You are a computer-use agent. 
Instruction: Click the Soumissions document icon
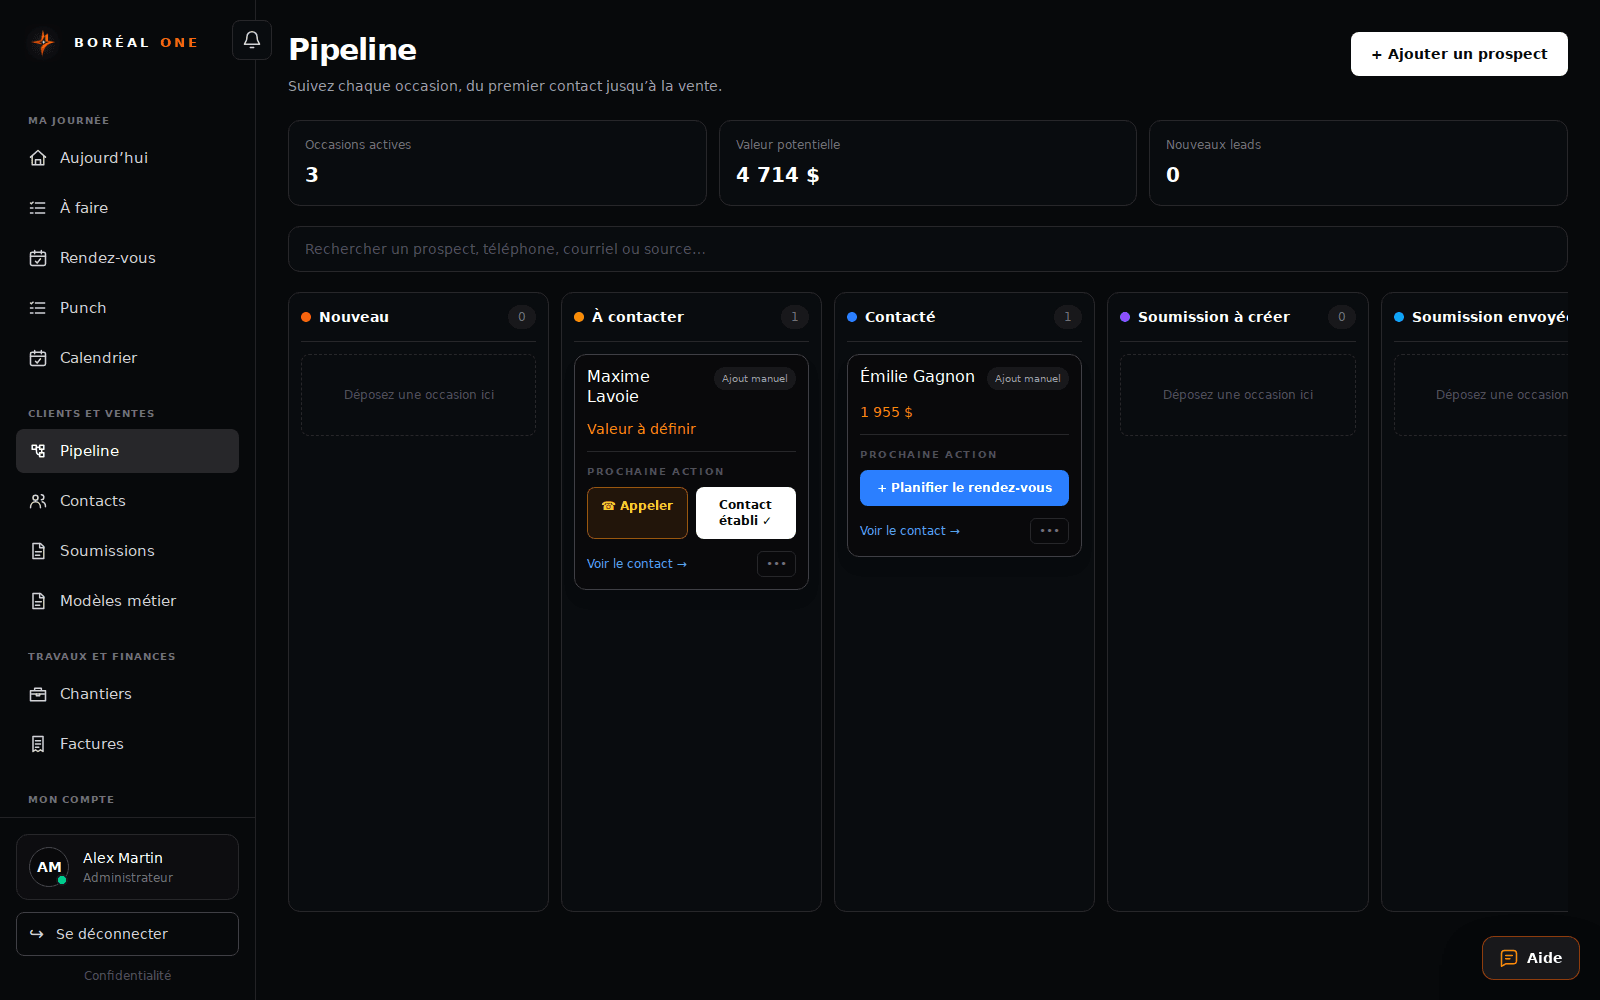coord(38,551)
